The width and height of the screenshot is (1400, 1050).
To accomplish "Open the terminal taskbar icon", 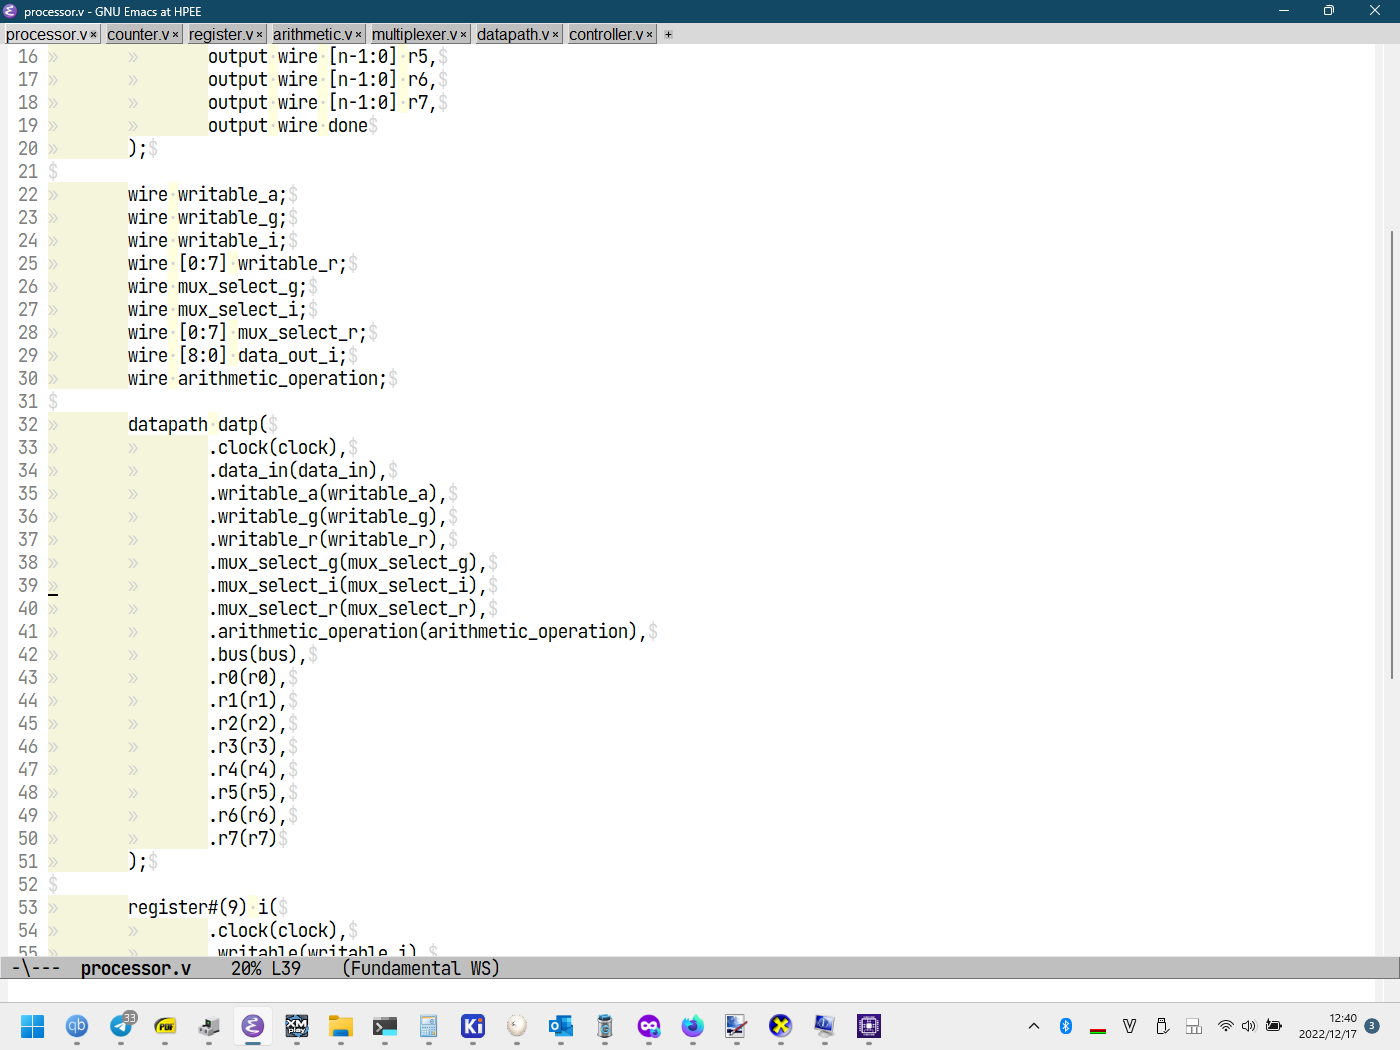I will coord(385,1026).
